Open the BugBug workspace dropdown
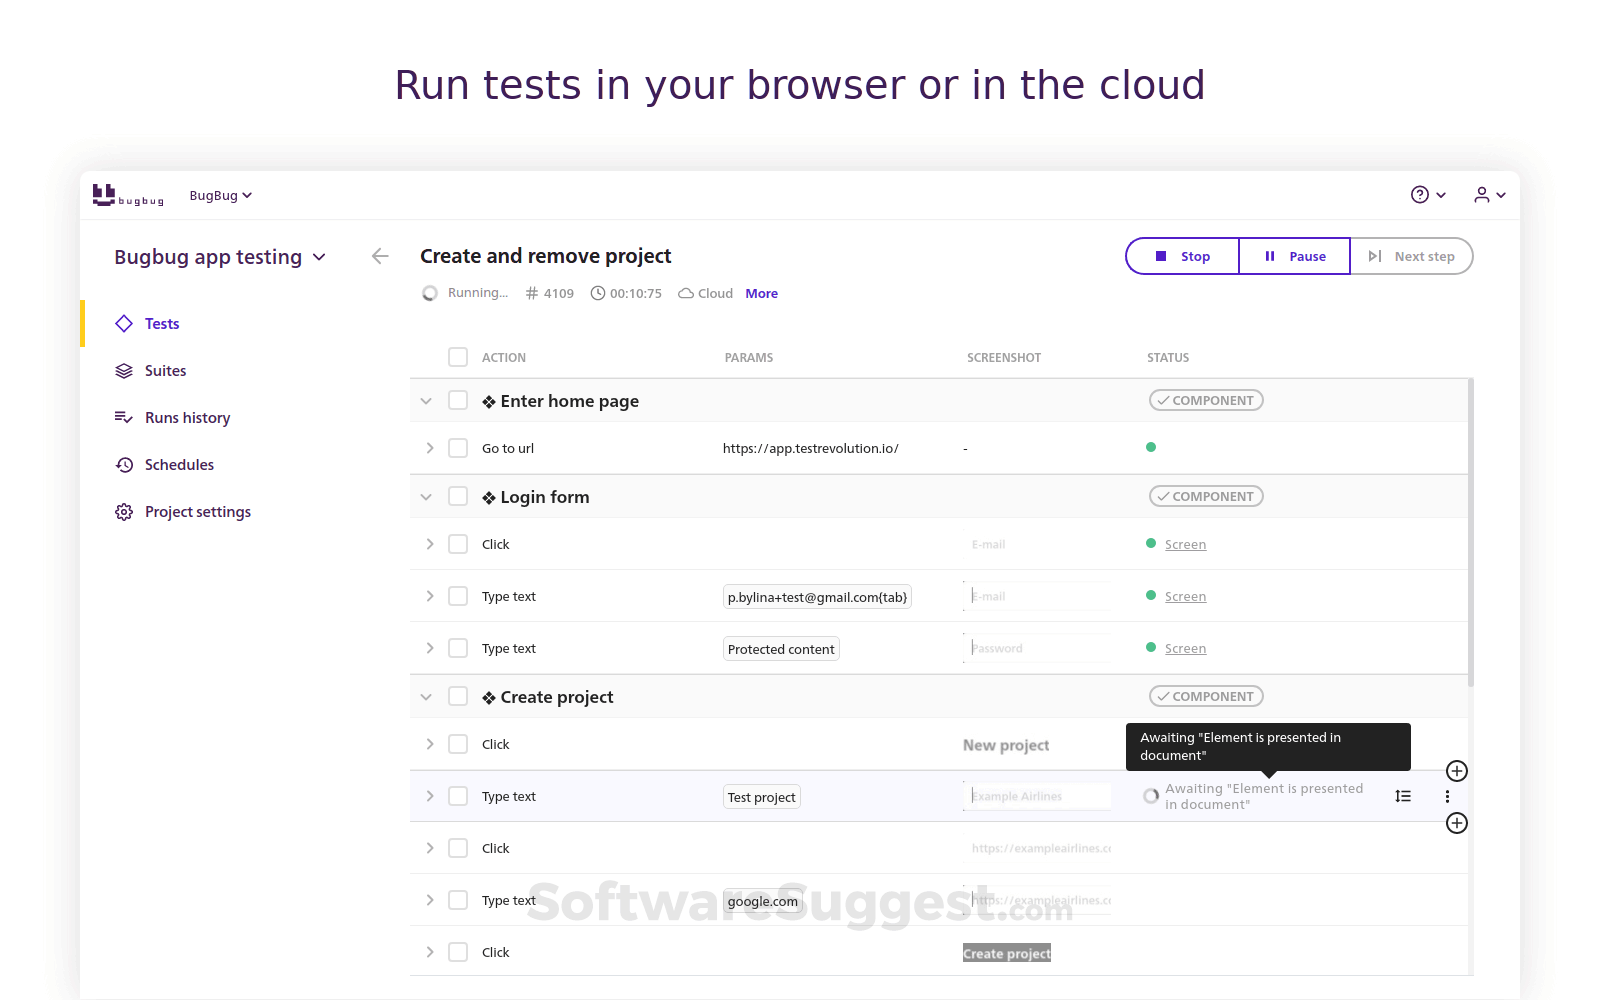This screenshot has height=1000, width=1600. [220, 195]
